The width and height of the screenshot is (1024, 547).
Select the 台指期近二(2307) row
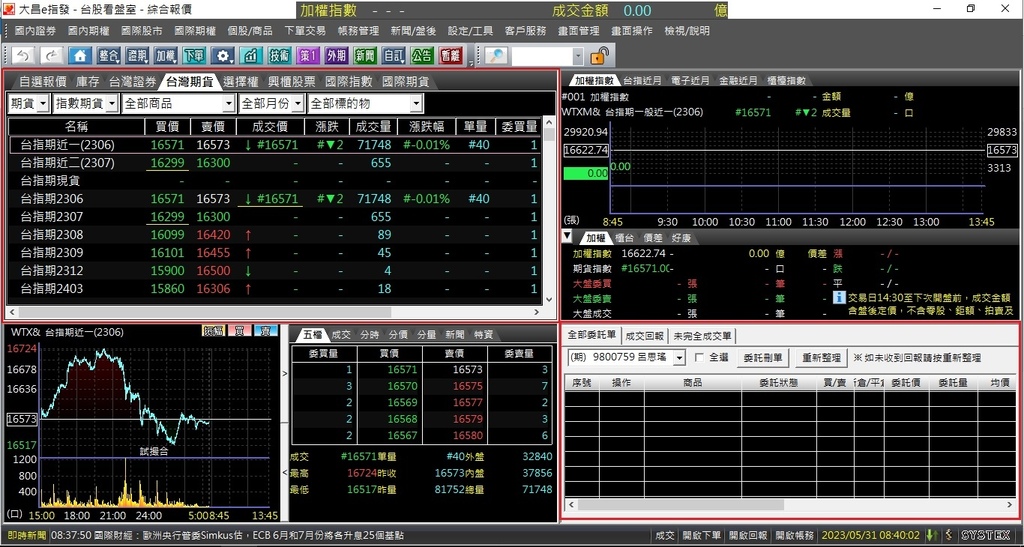[273, 163]
